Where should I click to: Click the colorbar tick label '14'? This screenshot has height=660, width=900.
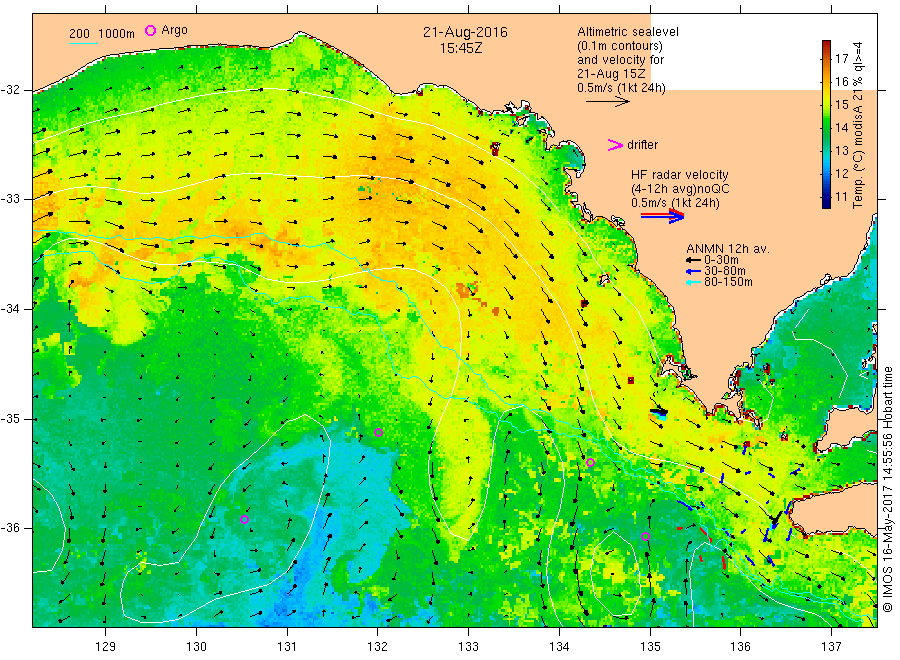click(841, 127)
